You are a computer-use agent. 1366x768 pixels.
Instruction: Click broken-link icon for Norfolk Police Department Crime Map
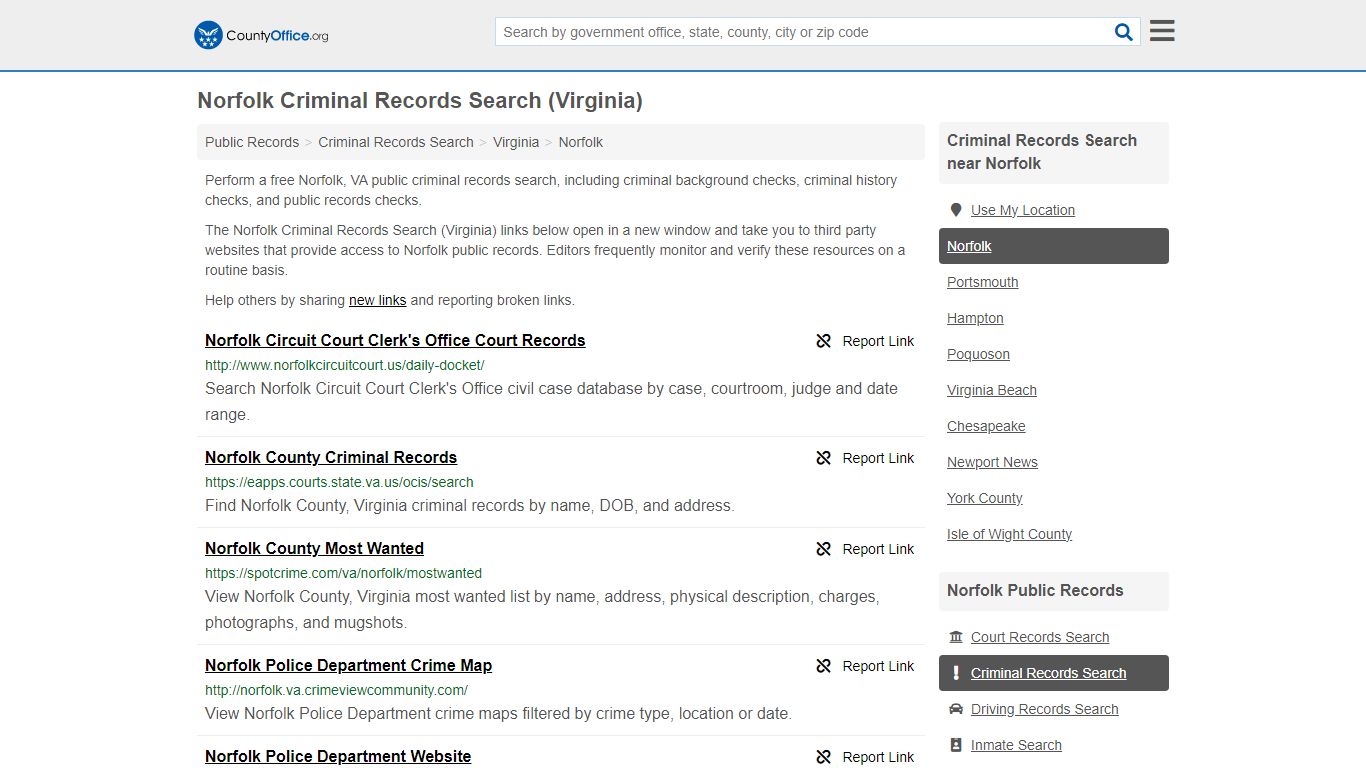click(x=824, y=666)
